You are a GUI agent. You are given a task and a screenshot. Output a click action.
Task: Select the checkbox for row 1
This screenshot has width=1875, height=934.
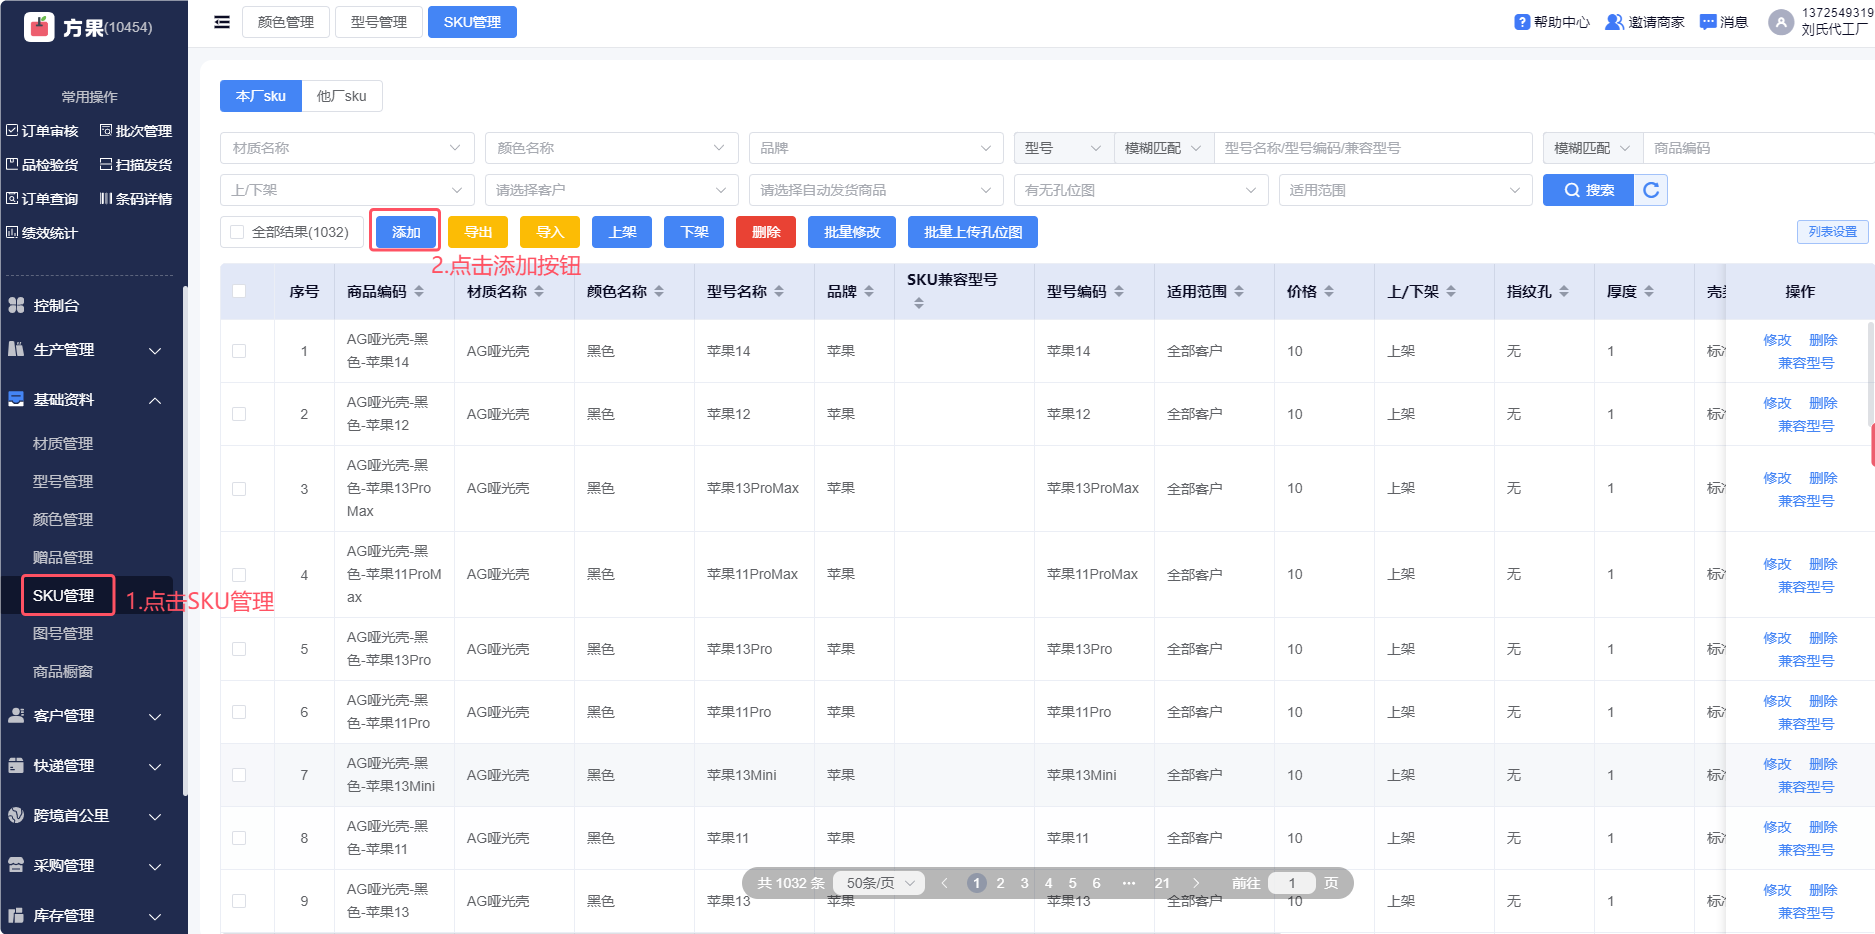(x=239, y=351)
